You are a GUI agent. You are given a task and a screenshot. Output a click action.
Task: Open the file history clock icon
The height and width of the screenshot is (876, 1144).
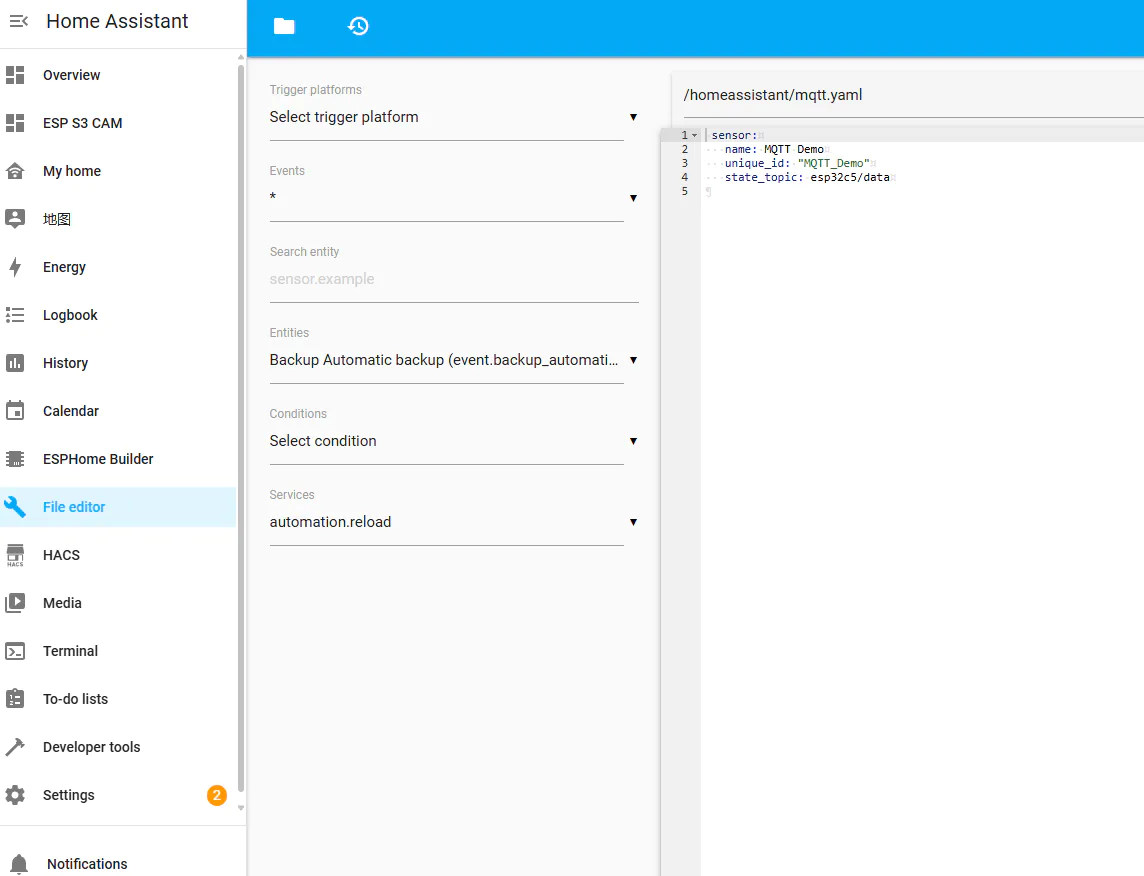[x=358, y=26]
